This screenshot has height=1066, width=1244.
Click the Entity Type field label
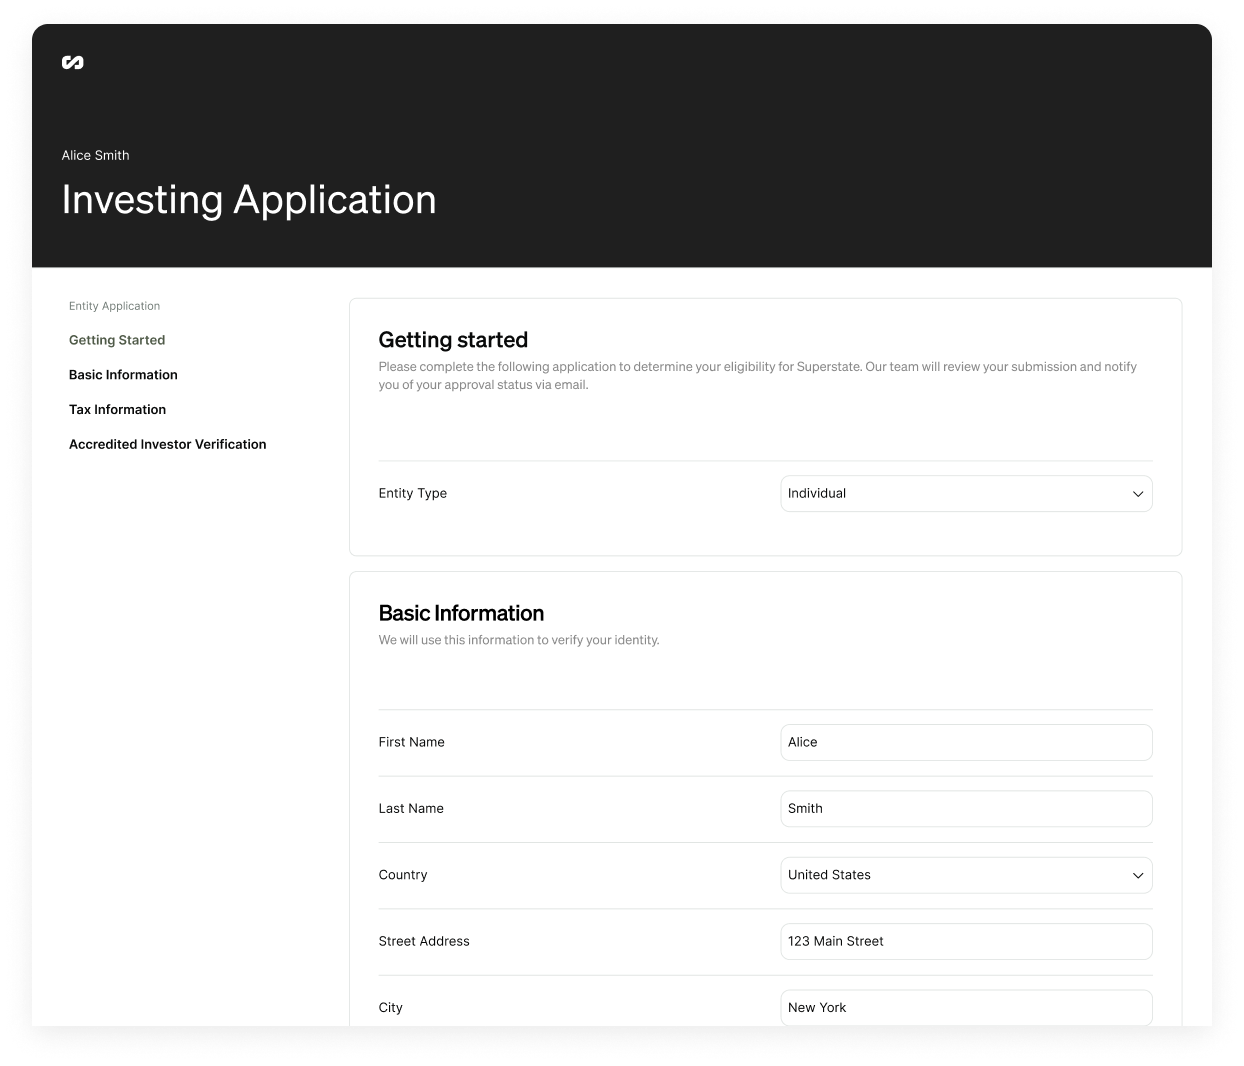coord(412,493)
